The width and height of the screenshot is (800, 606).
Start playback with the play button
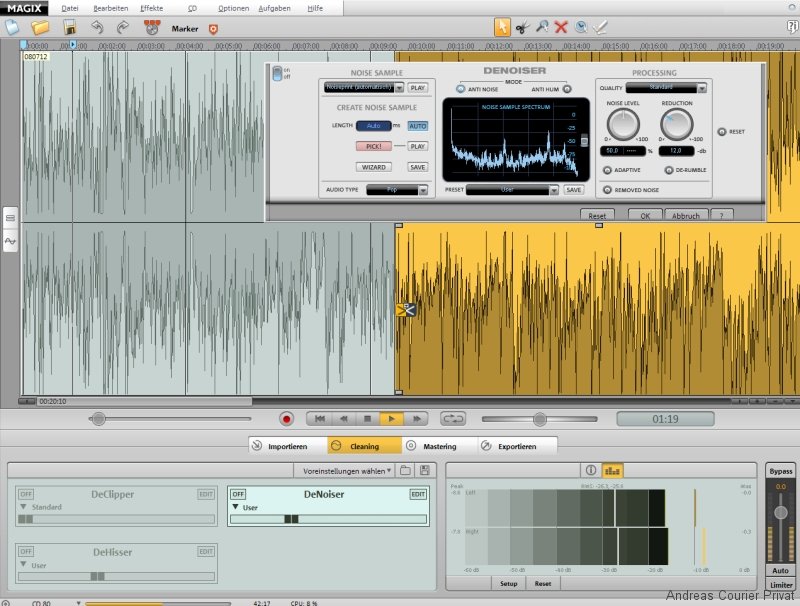(391, 419)
